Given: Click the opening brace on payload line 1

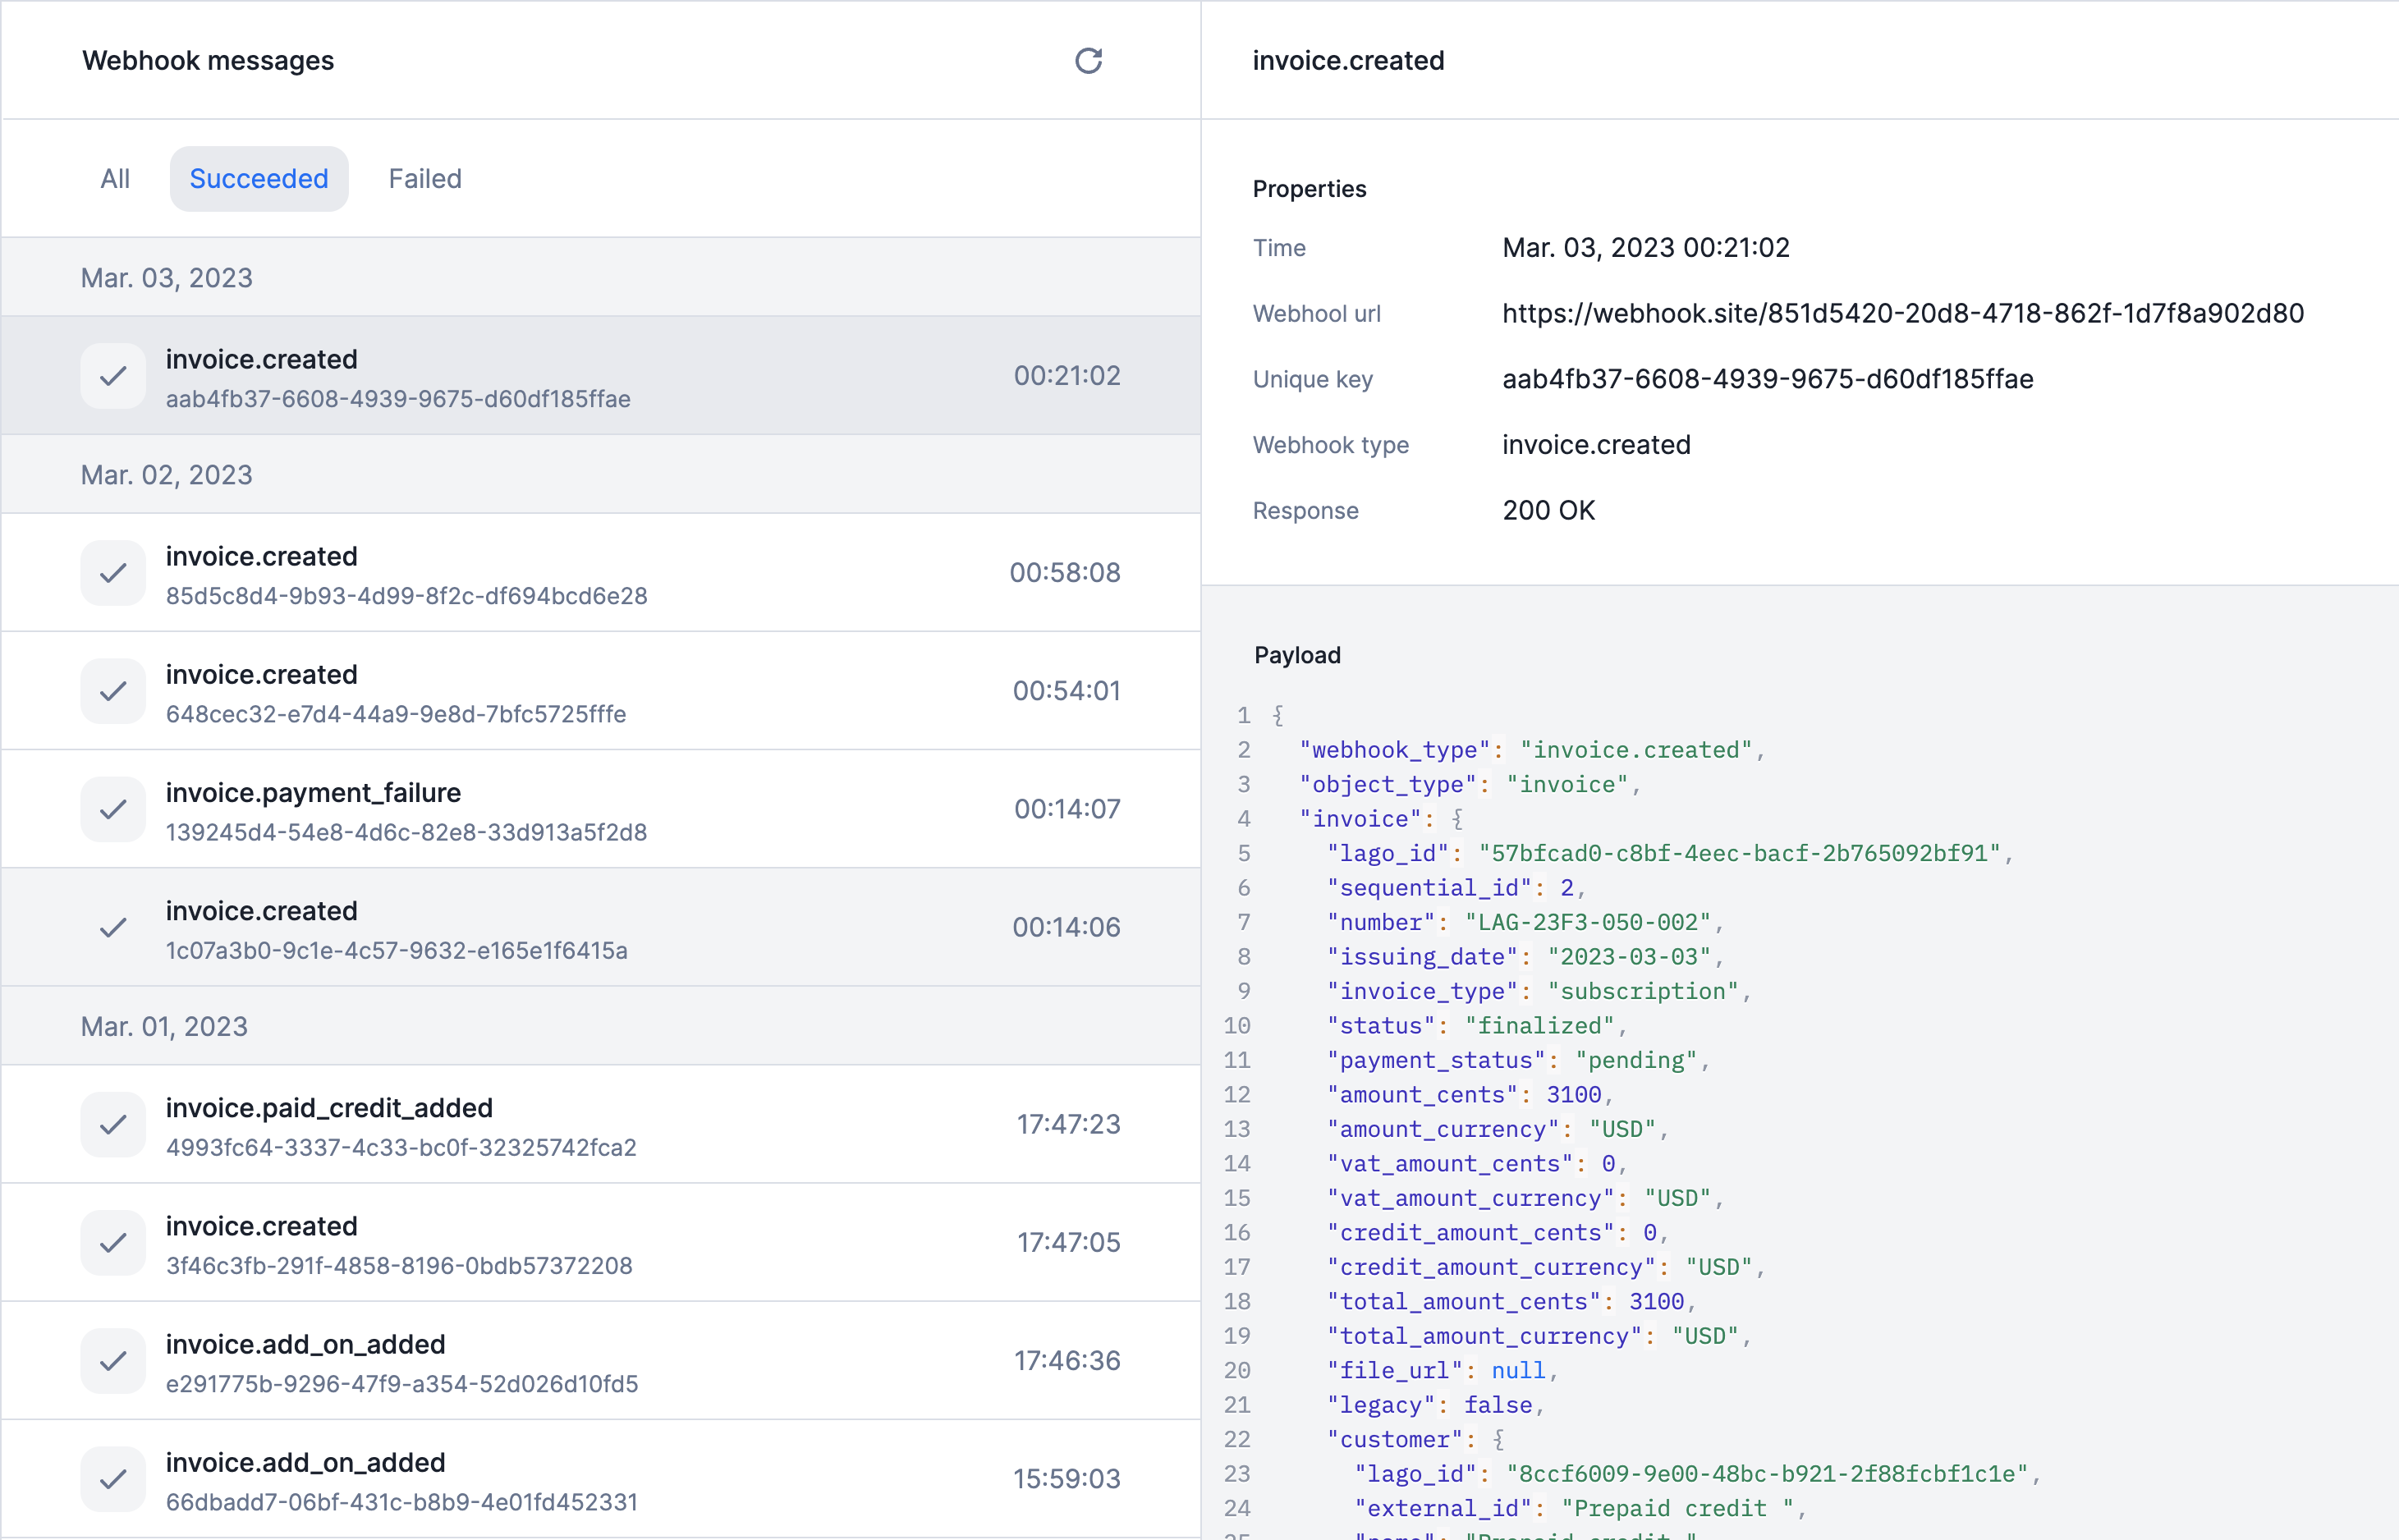Looking at the screenshot, I should (1278, 716).
